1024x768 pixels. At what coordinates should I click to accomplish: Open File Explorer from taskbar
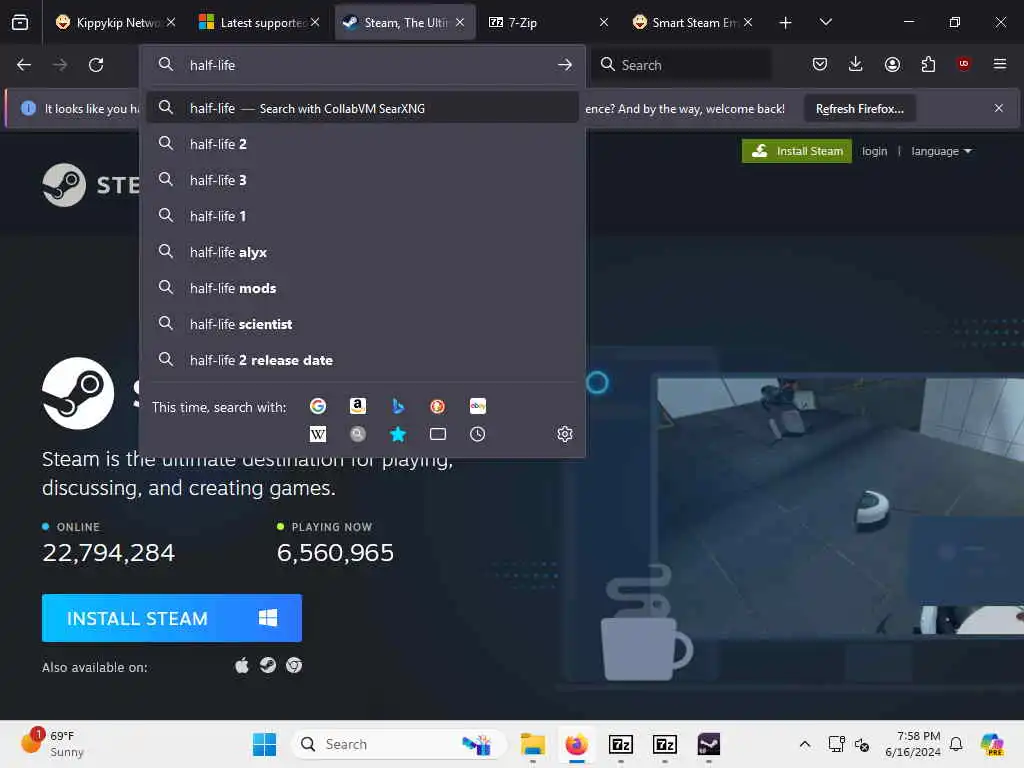tap(533, 744)
